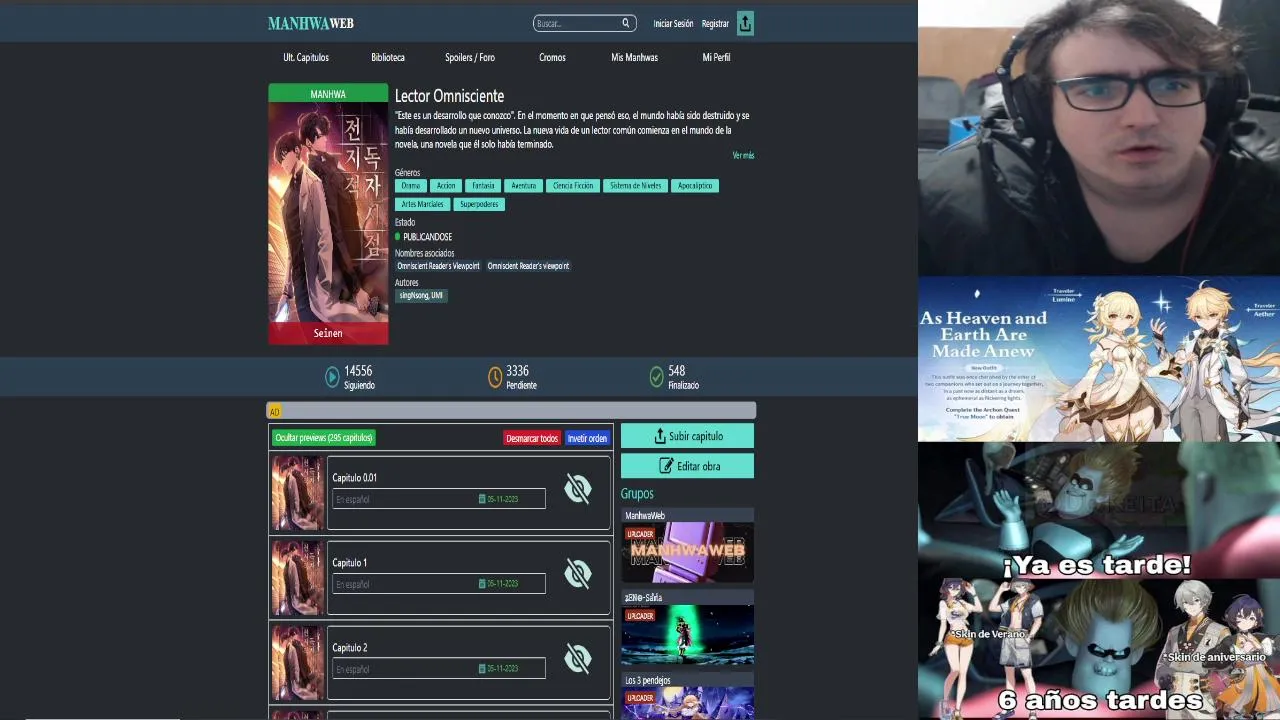The image size is (1280, 720).
Task: Open Capítulo 2 En español entry
Action: tap(439, 669)
